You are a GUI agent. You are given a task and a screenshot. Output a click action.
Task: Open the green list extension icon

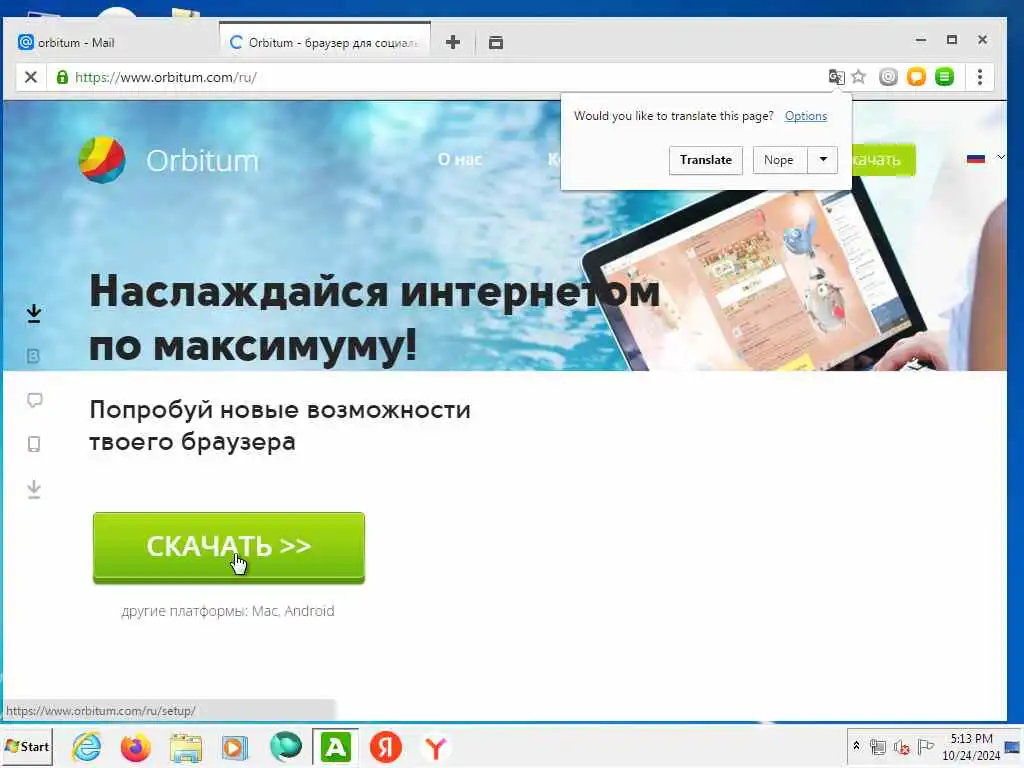944,77
